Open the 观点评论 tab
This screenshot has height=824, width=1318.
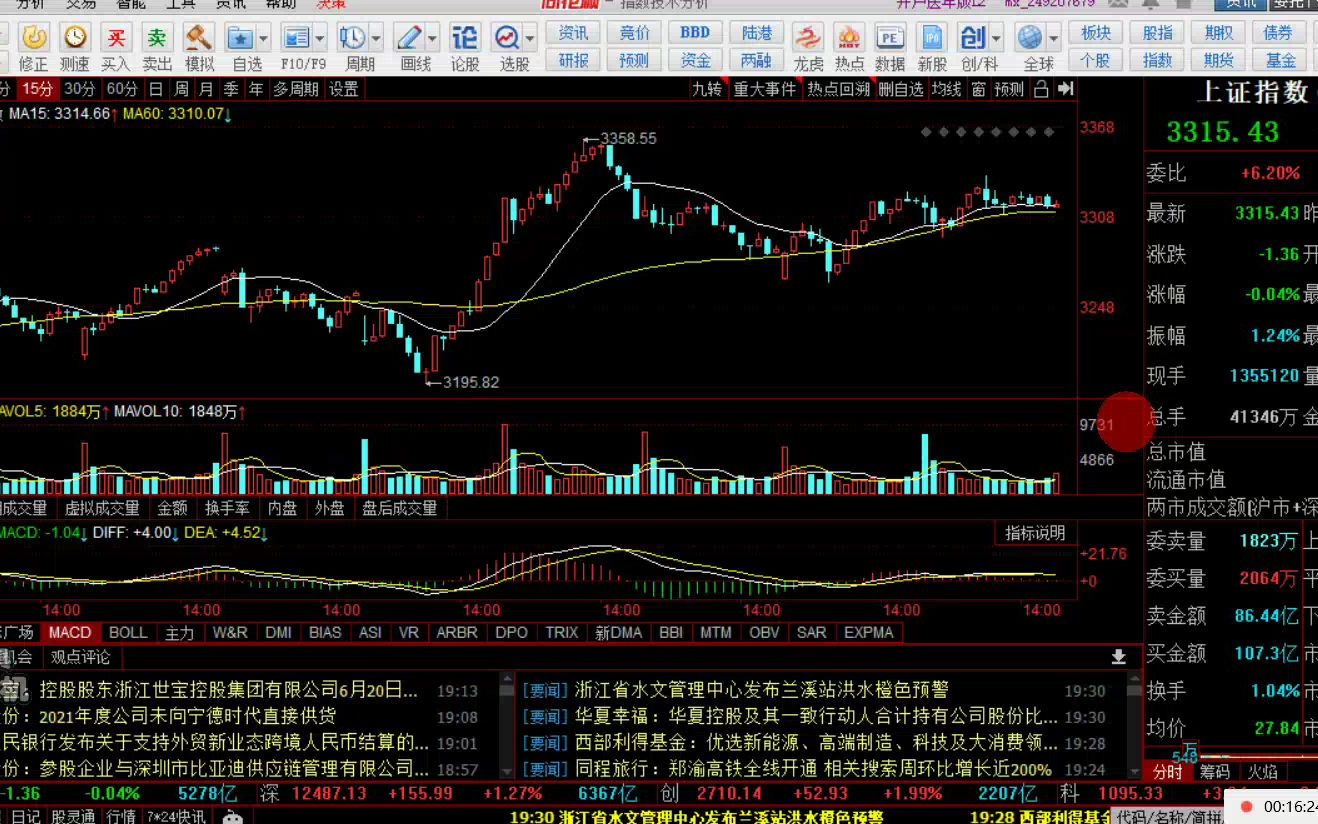click(81, 657)
